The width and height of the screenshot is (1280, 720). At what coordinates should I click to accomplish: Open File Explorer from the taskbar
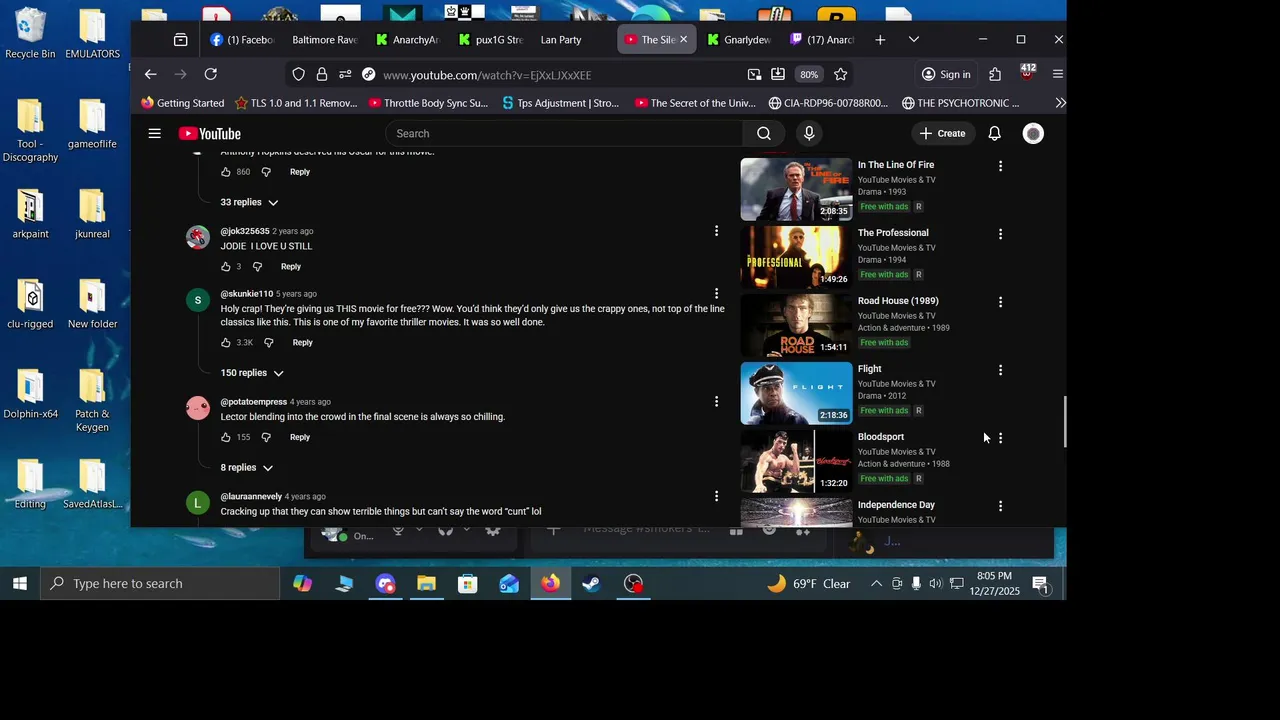pos(427,583)
